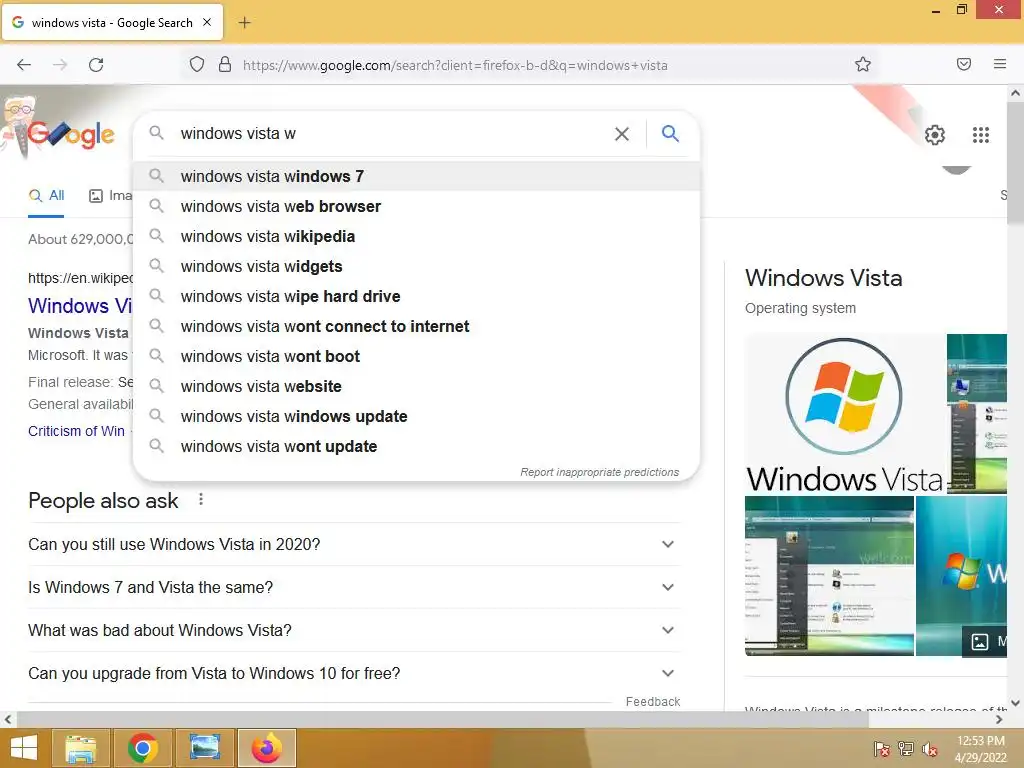Choose suggestion windows vista windows 7
Screen dimensions: 1024x768
click(416, 176)
